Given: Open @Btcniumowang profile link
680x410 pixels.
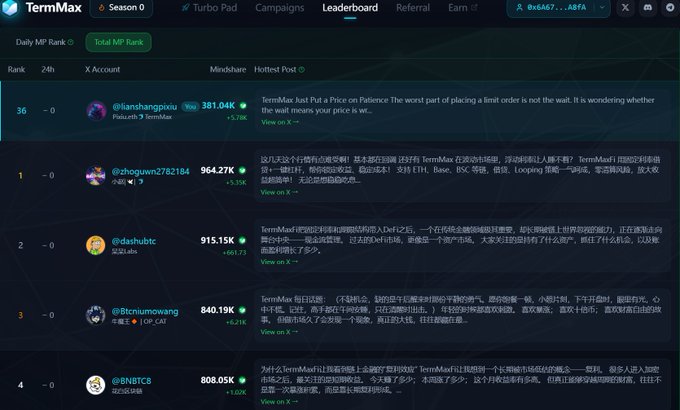Looking at the screenshot, I should (x=145, y=311).
